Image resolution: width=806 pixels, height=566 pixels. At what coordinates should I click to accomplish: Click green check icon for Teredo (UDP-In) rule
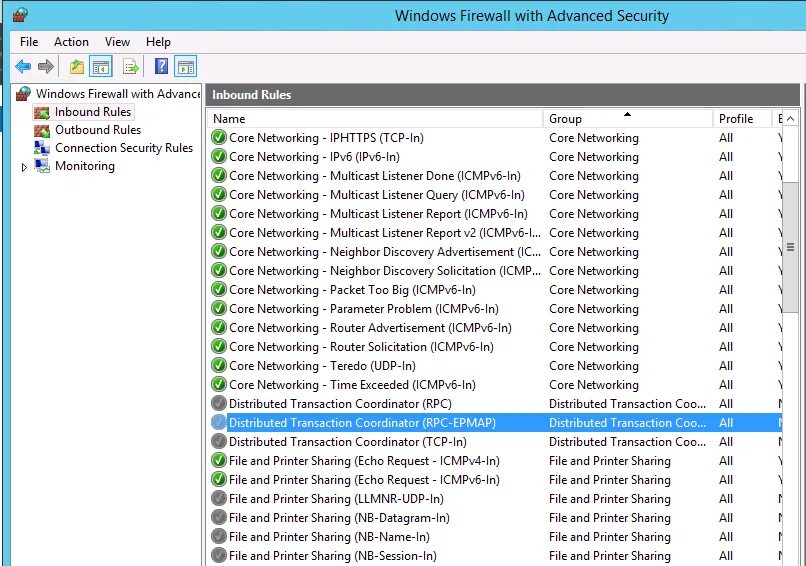(x=219, y=366)
